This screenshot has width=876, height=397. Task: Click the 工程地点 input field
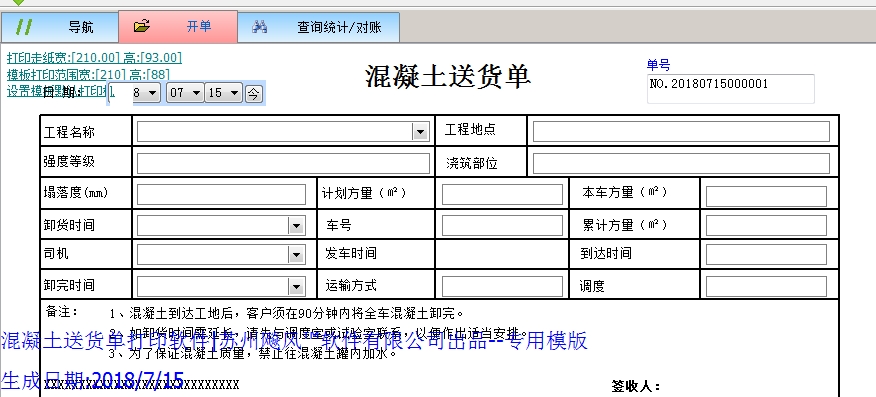(x=681, y=132)
